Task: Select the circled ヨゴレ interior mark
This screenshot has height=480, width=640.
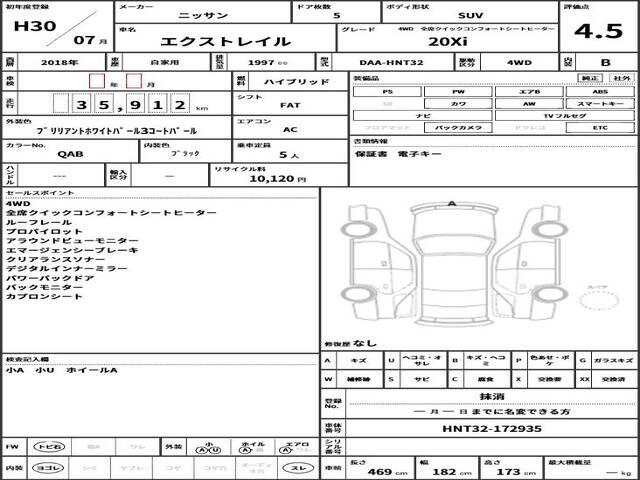Action: point(43,468)
